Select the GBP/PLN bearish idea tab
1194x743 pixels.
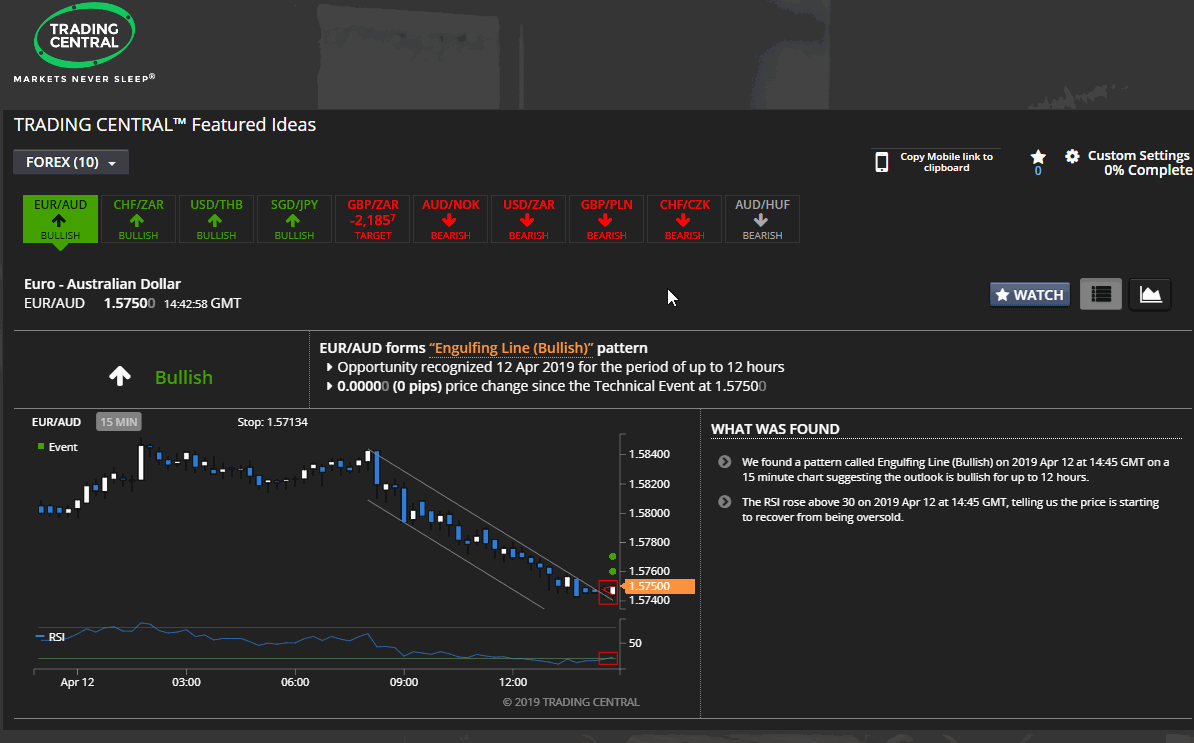tap(606, 219)
